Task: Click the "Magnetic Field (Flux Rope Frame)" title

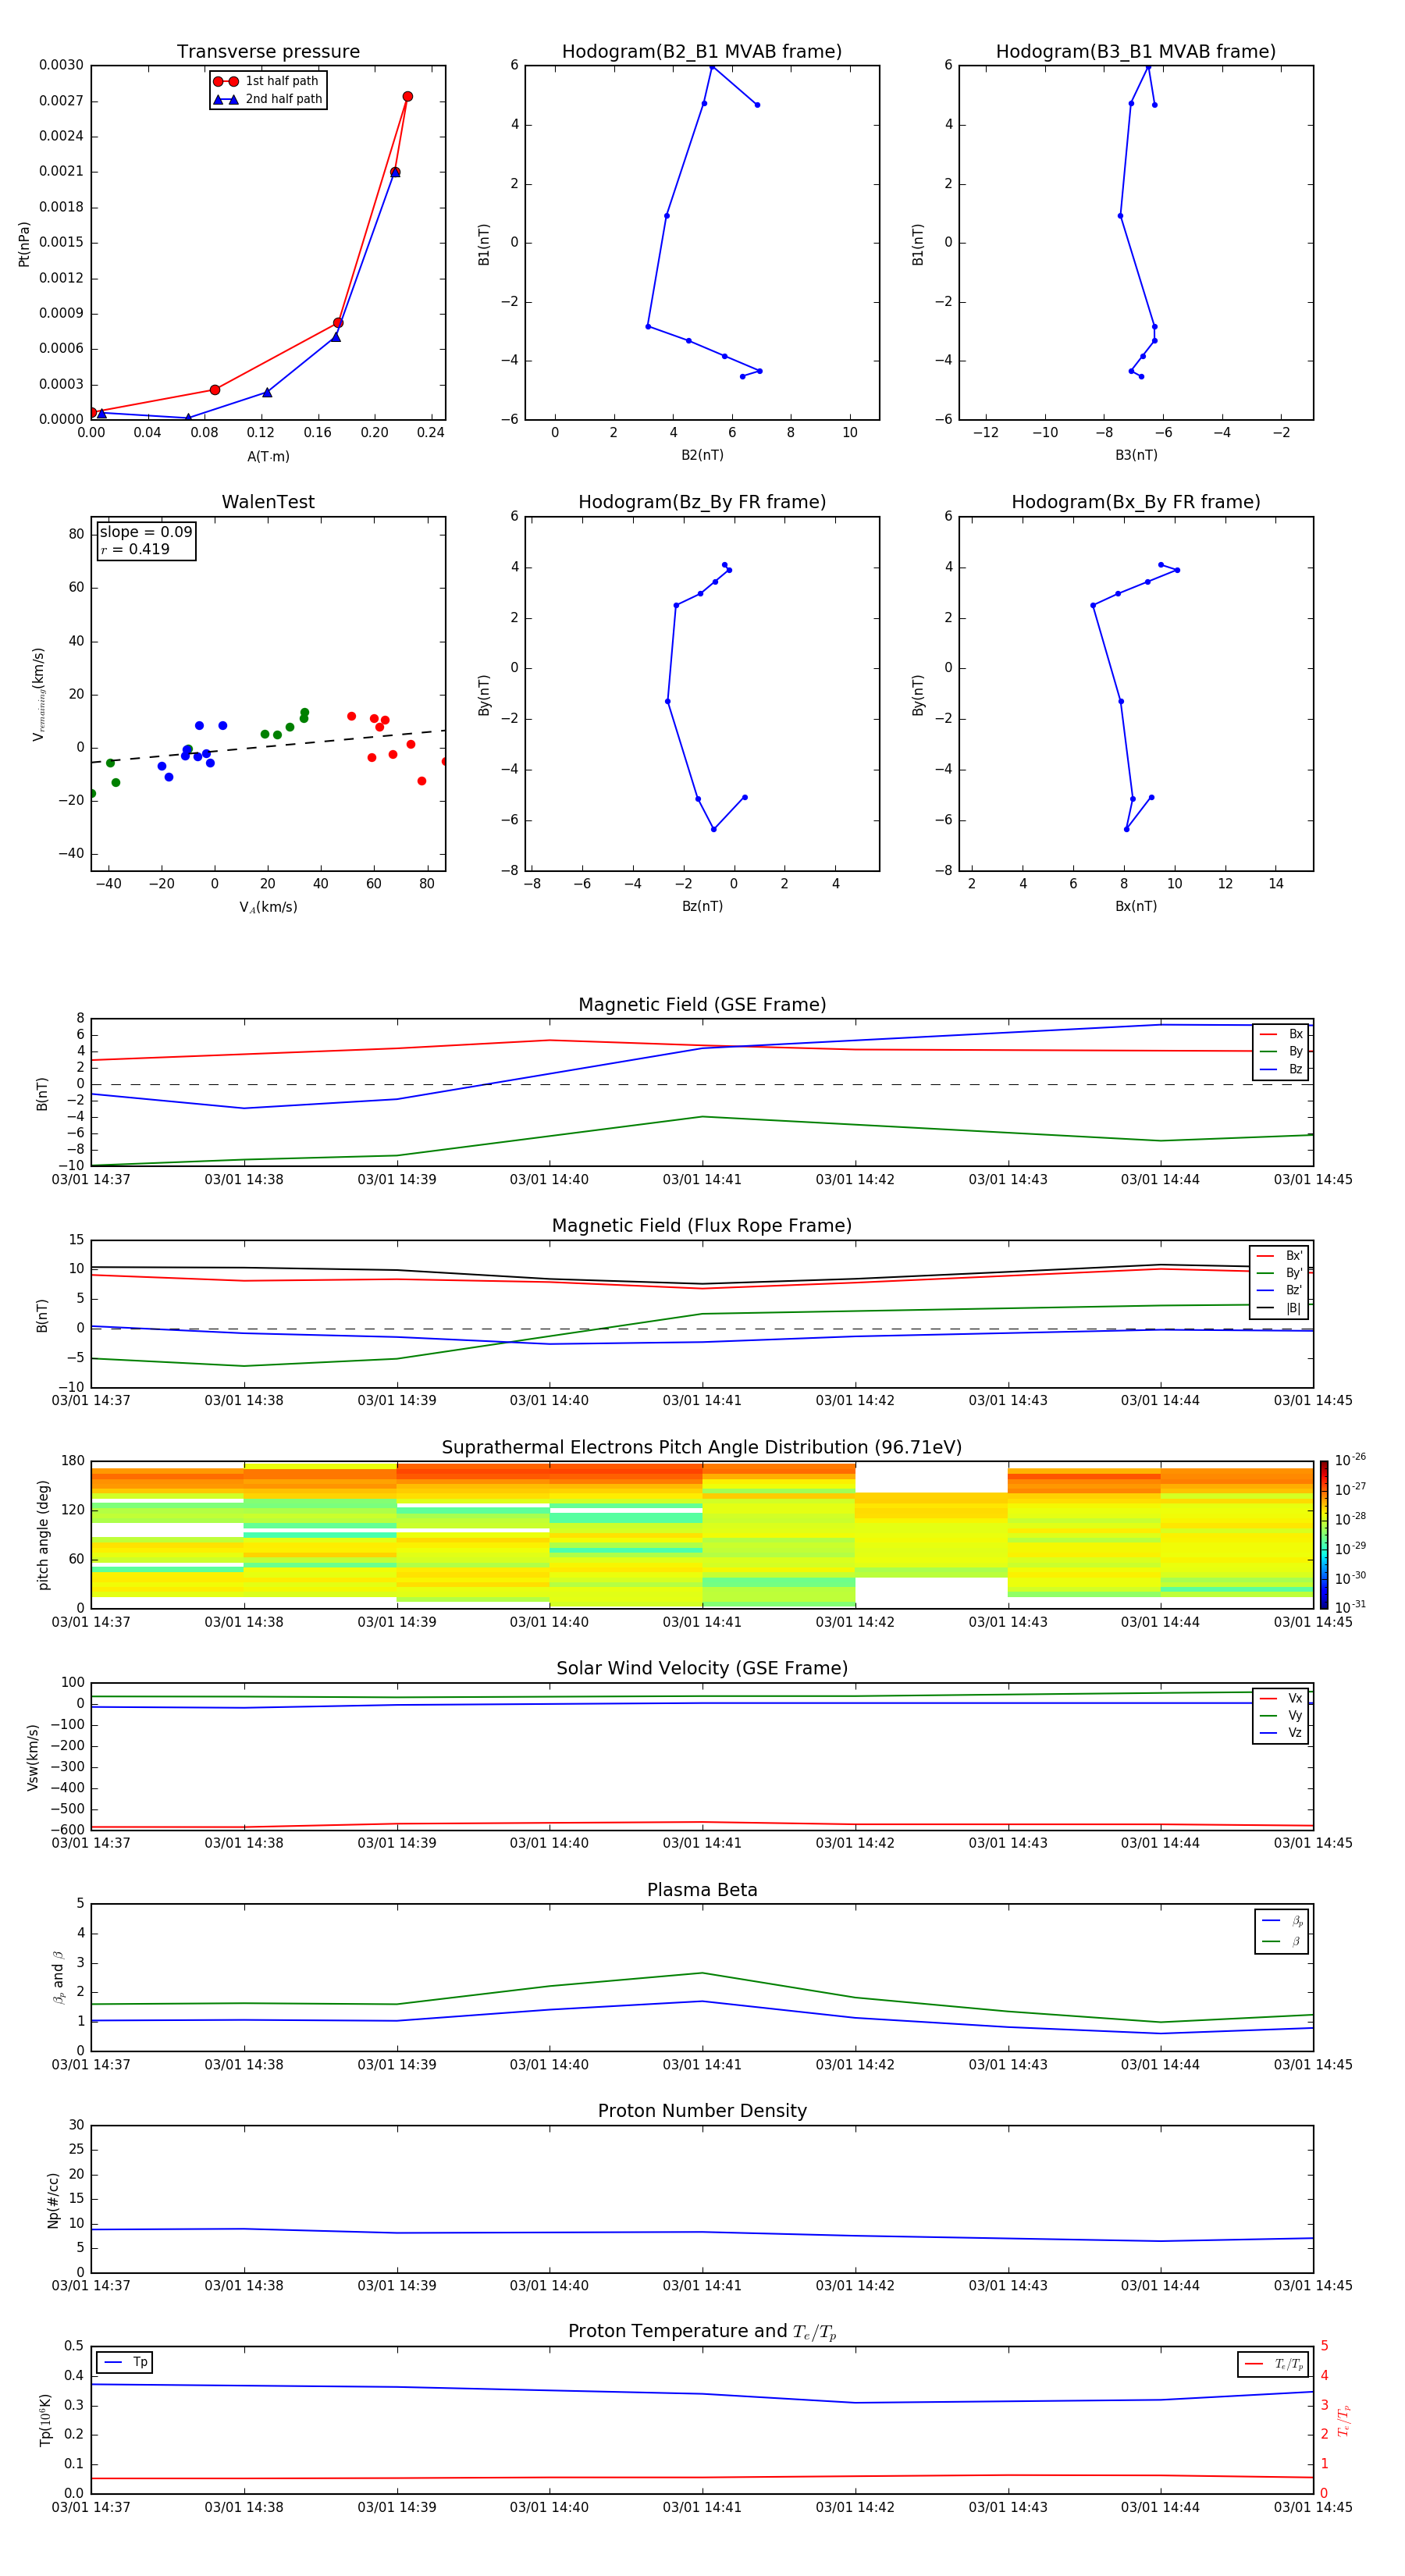Action: (x=702, y=1226)
